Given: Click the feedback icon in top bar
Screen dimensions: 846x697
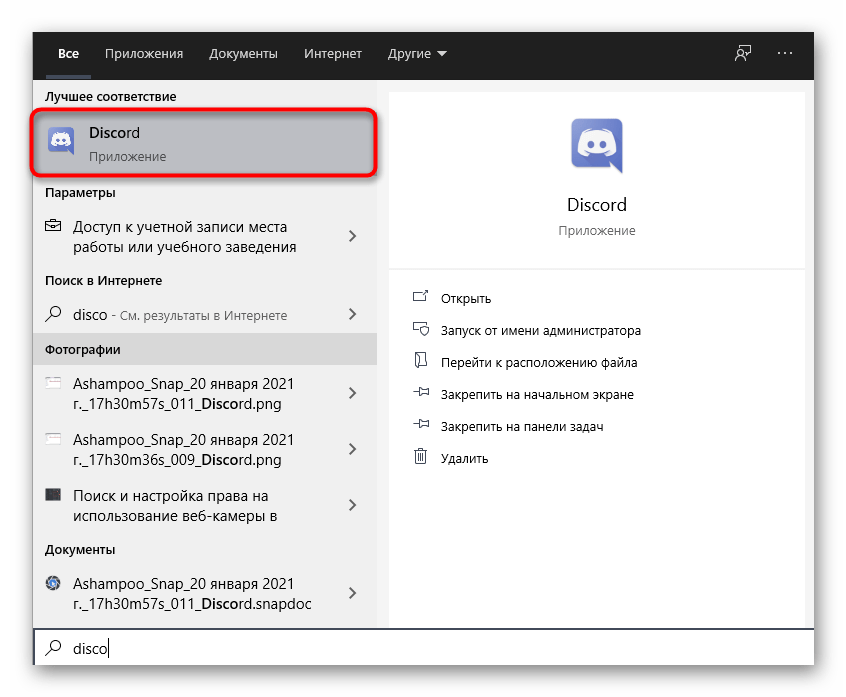Looking at the screenshot, I should click(x=742, y=54).
